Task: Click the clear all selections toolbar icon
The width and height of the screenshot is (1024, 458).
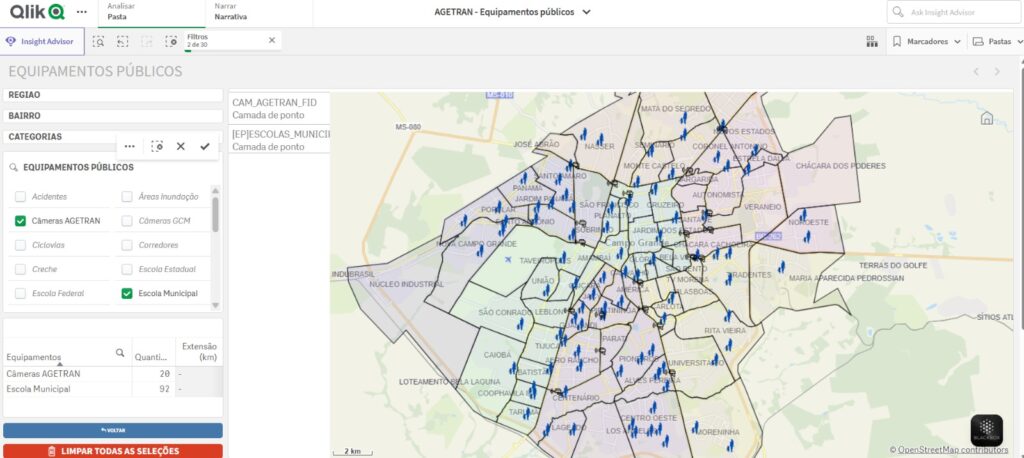Action: [x=171, y=41]
